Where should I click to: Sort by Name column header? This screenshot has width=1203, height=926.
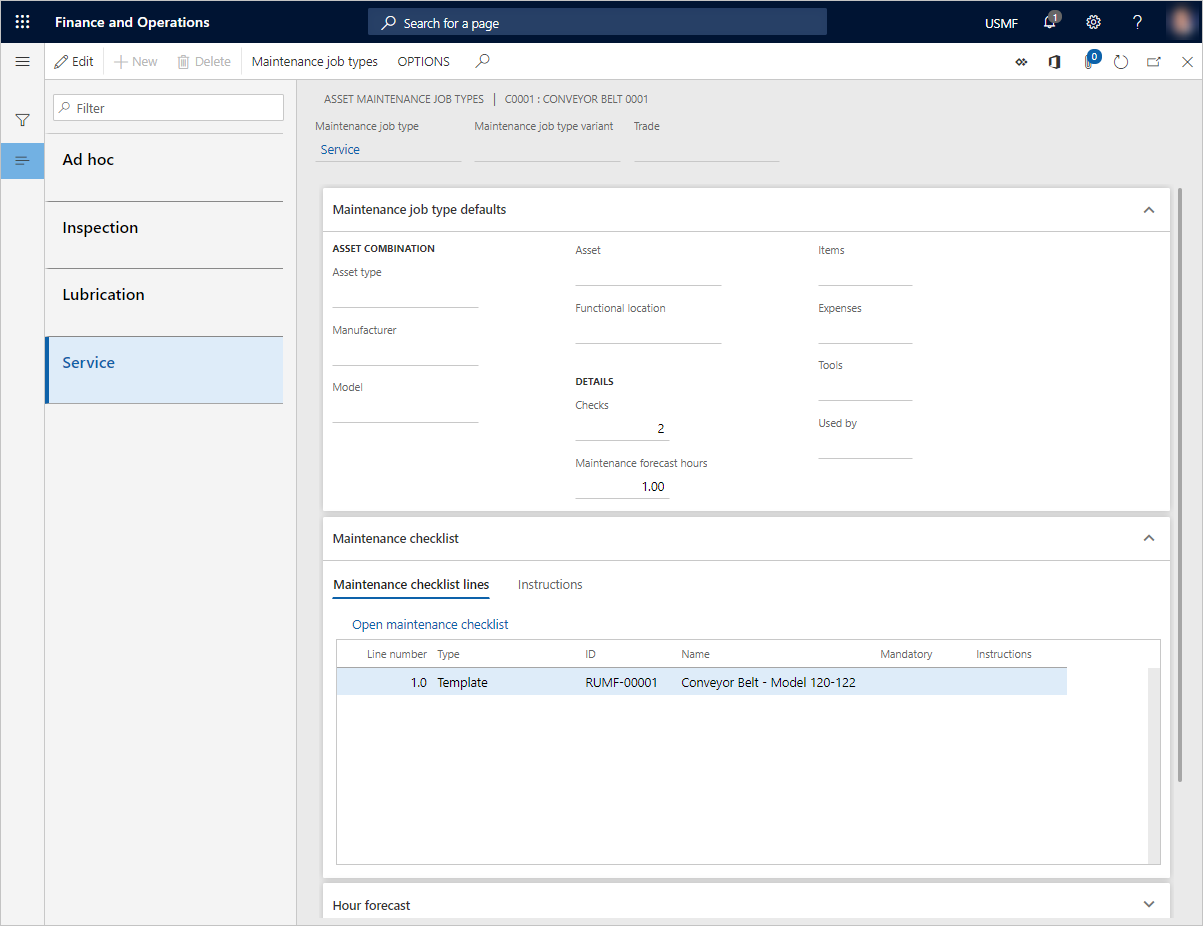pyautogui.click(x=696, y=654)
